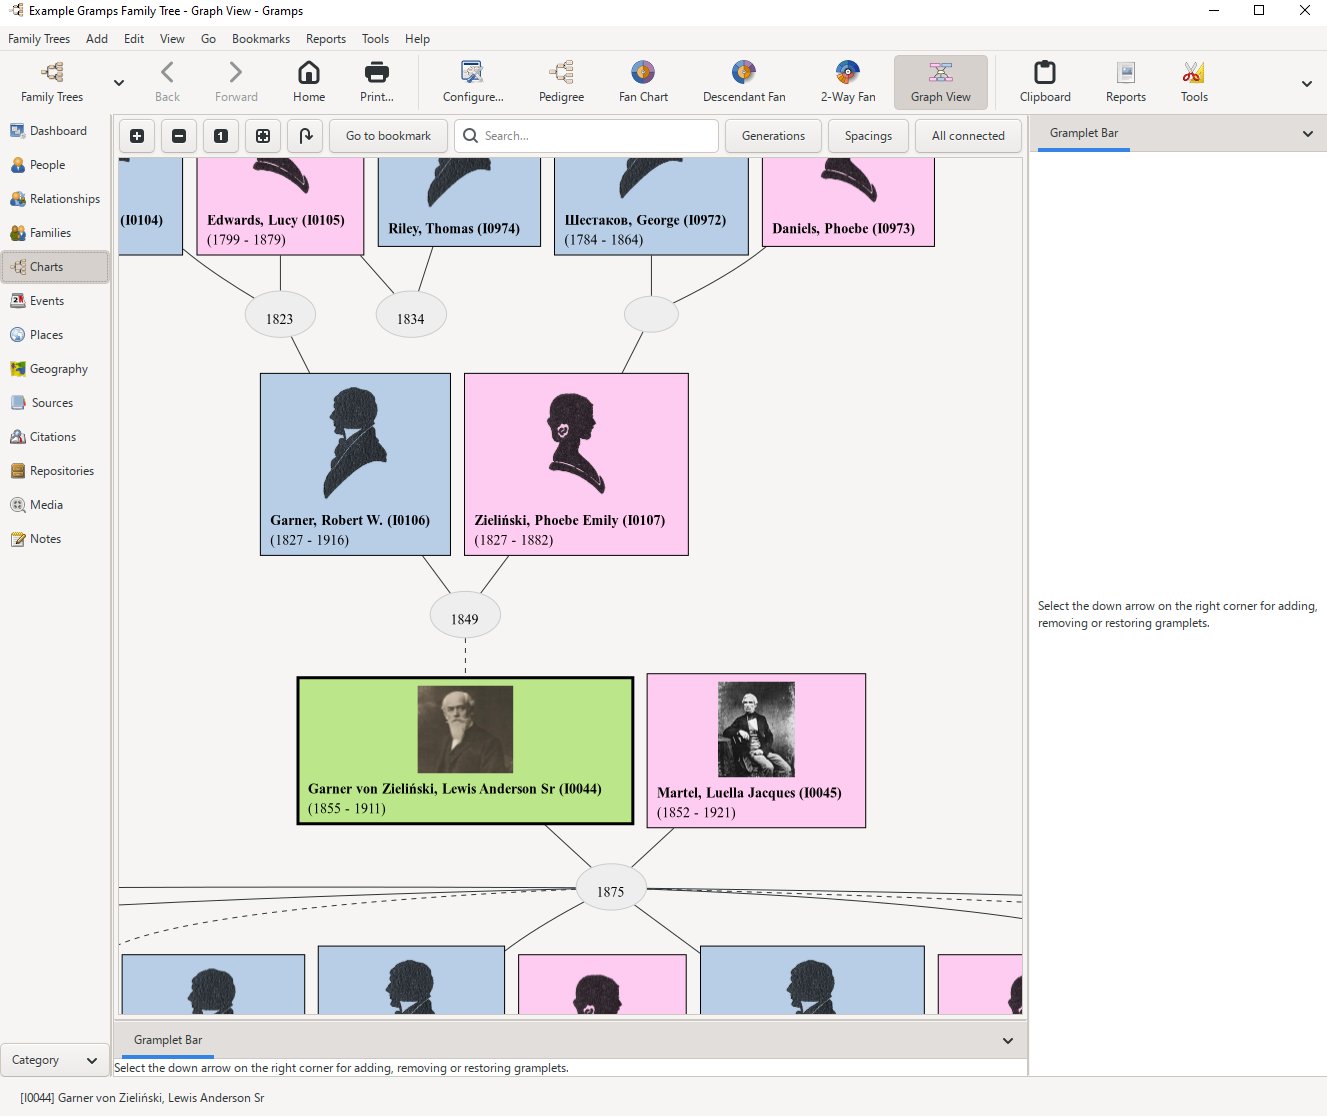Select the bottom Gramplet Bar tab

(168, 1040)
